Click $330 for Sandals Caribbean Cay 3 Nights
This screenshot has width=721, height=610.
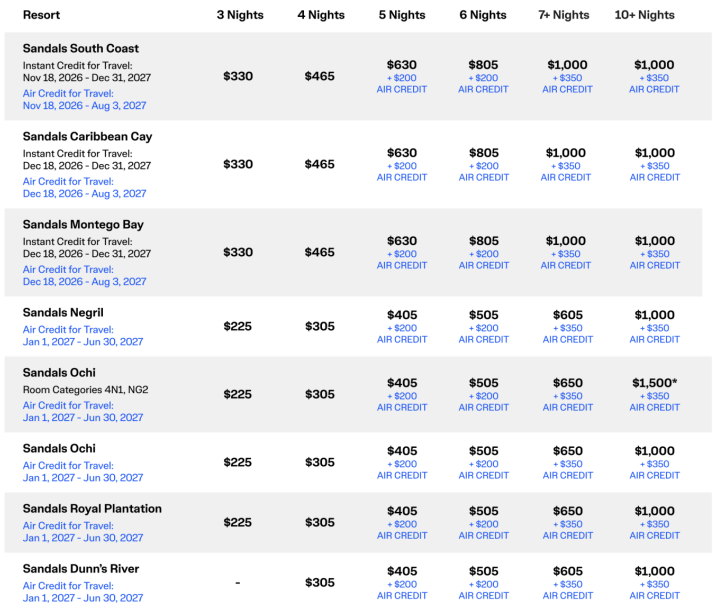click(238, 164)
